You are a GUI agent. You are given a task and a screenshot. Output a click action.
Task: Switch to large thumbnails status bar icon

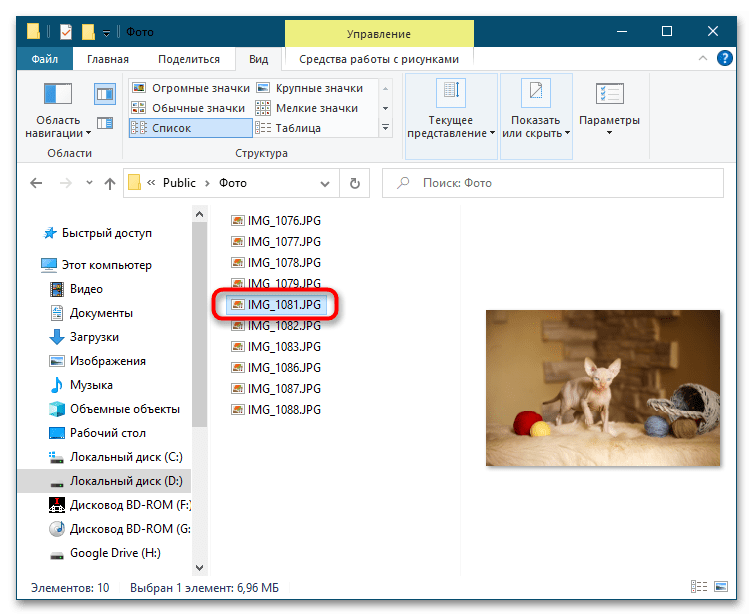click(x=721, y=587)
